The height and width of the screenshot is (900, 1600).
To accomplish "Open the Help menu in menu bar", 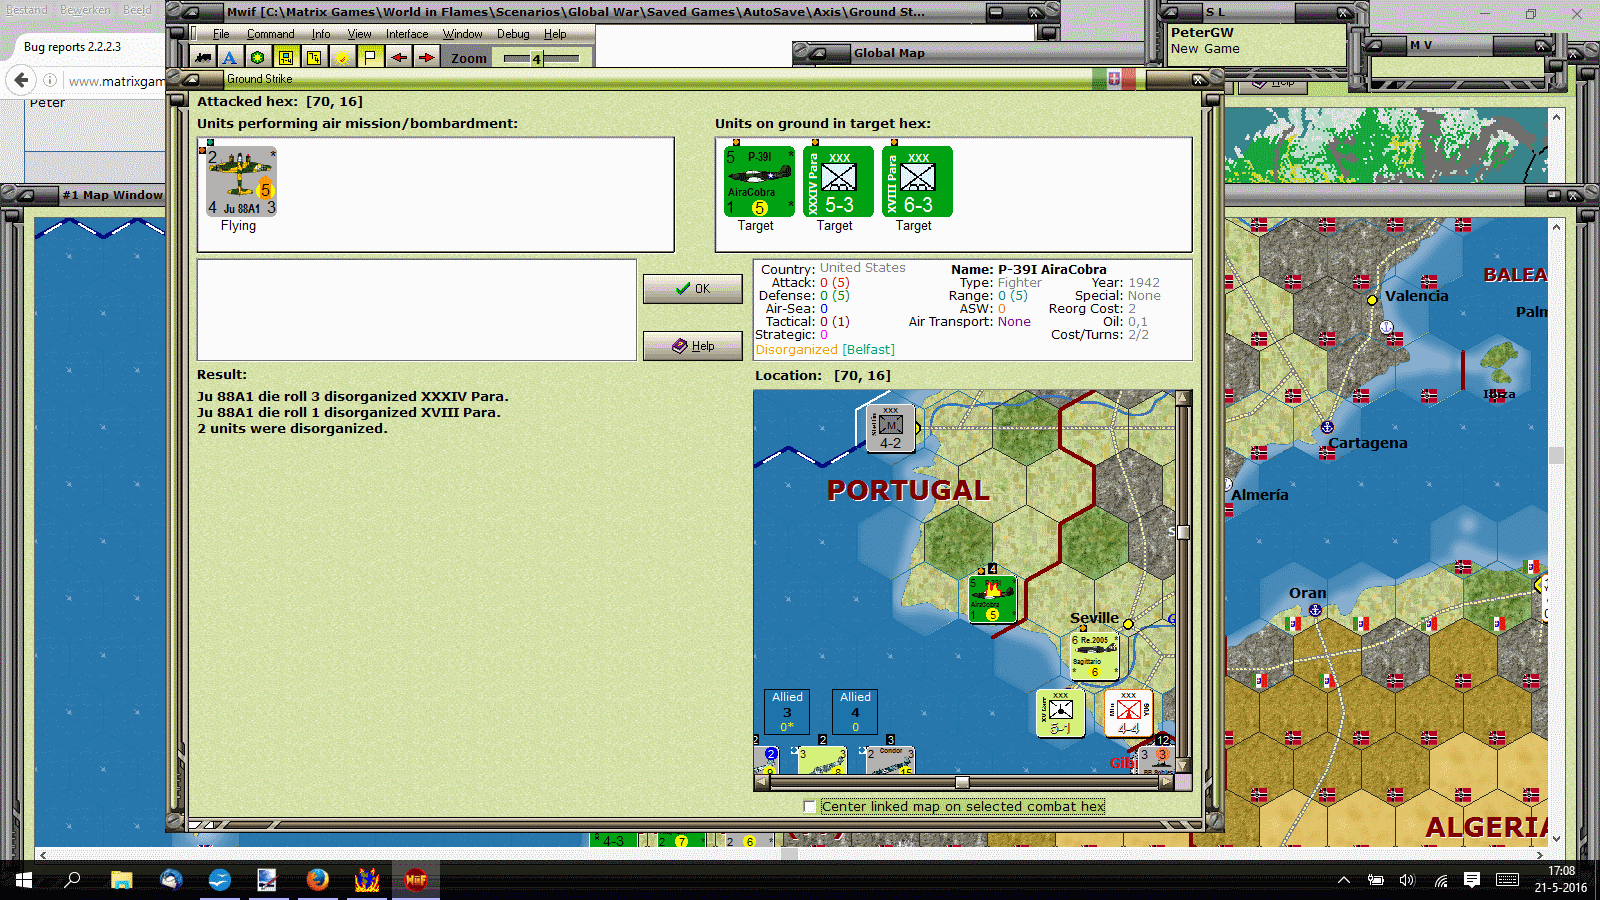I will (x=555, y=34).
